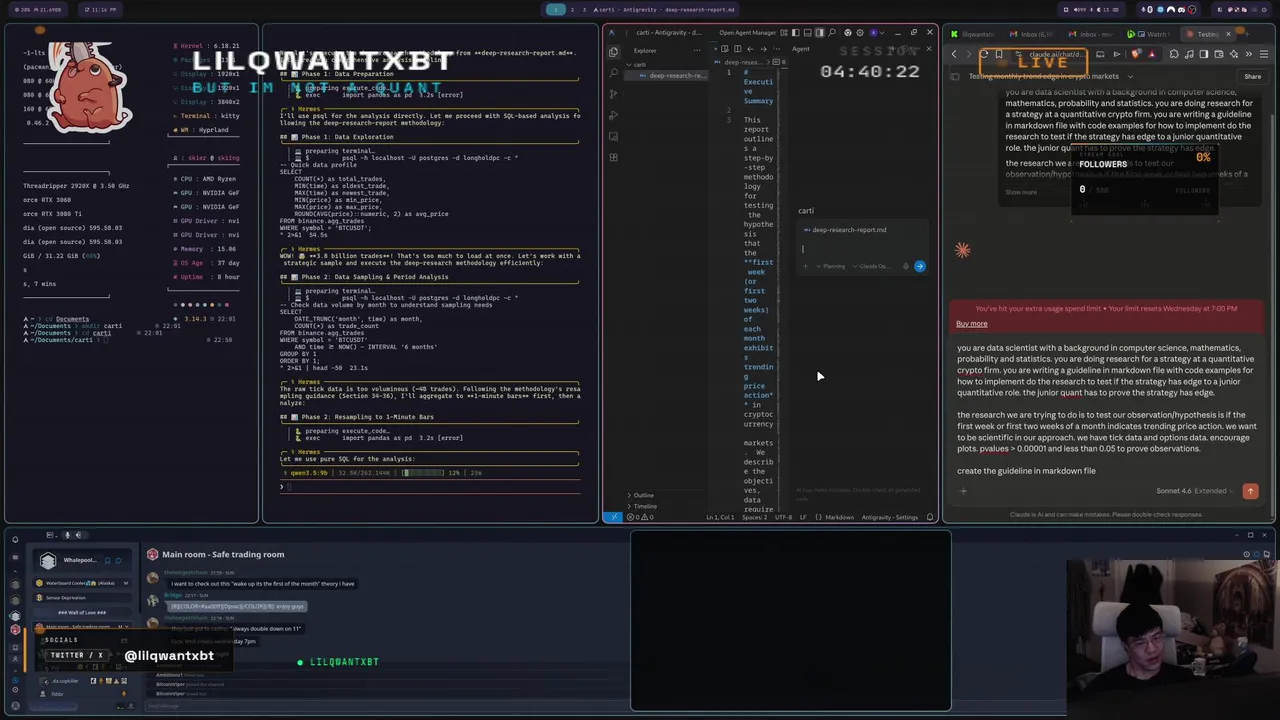The height and width of the screenshot is (720, 1280).
Task: Open the settings gear in Antigravity's title bar
Action: coord(860,32)
